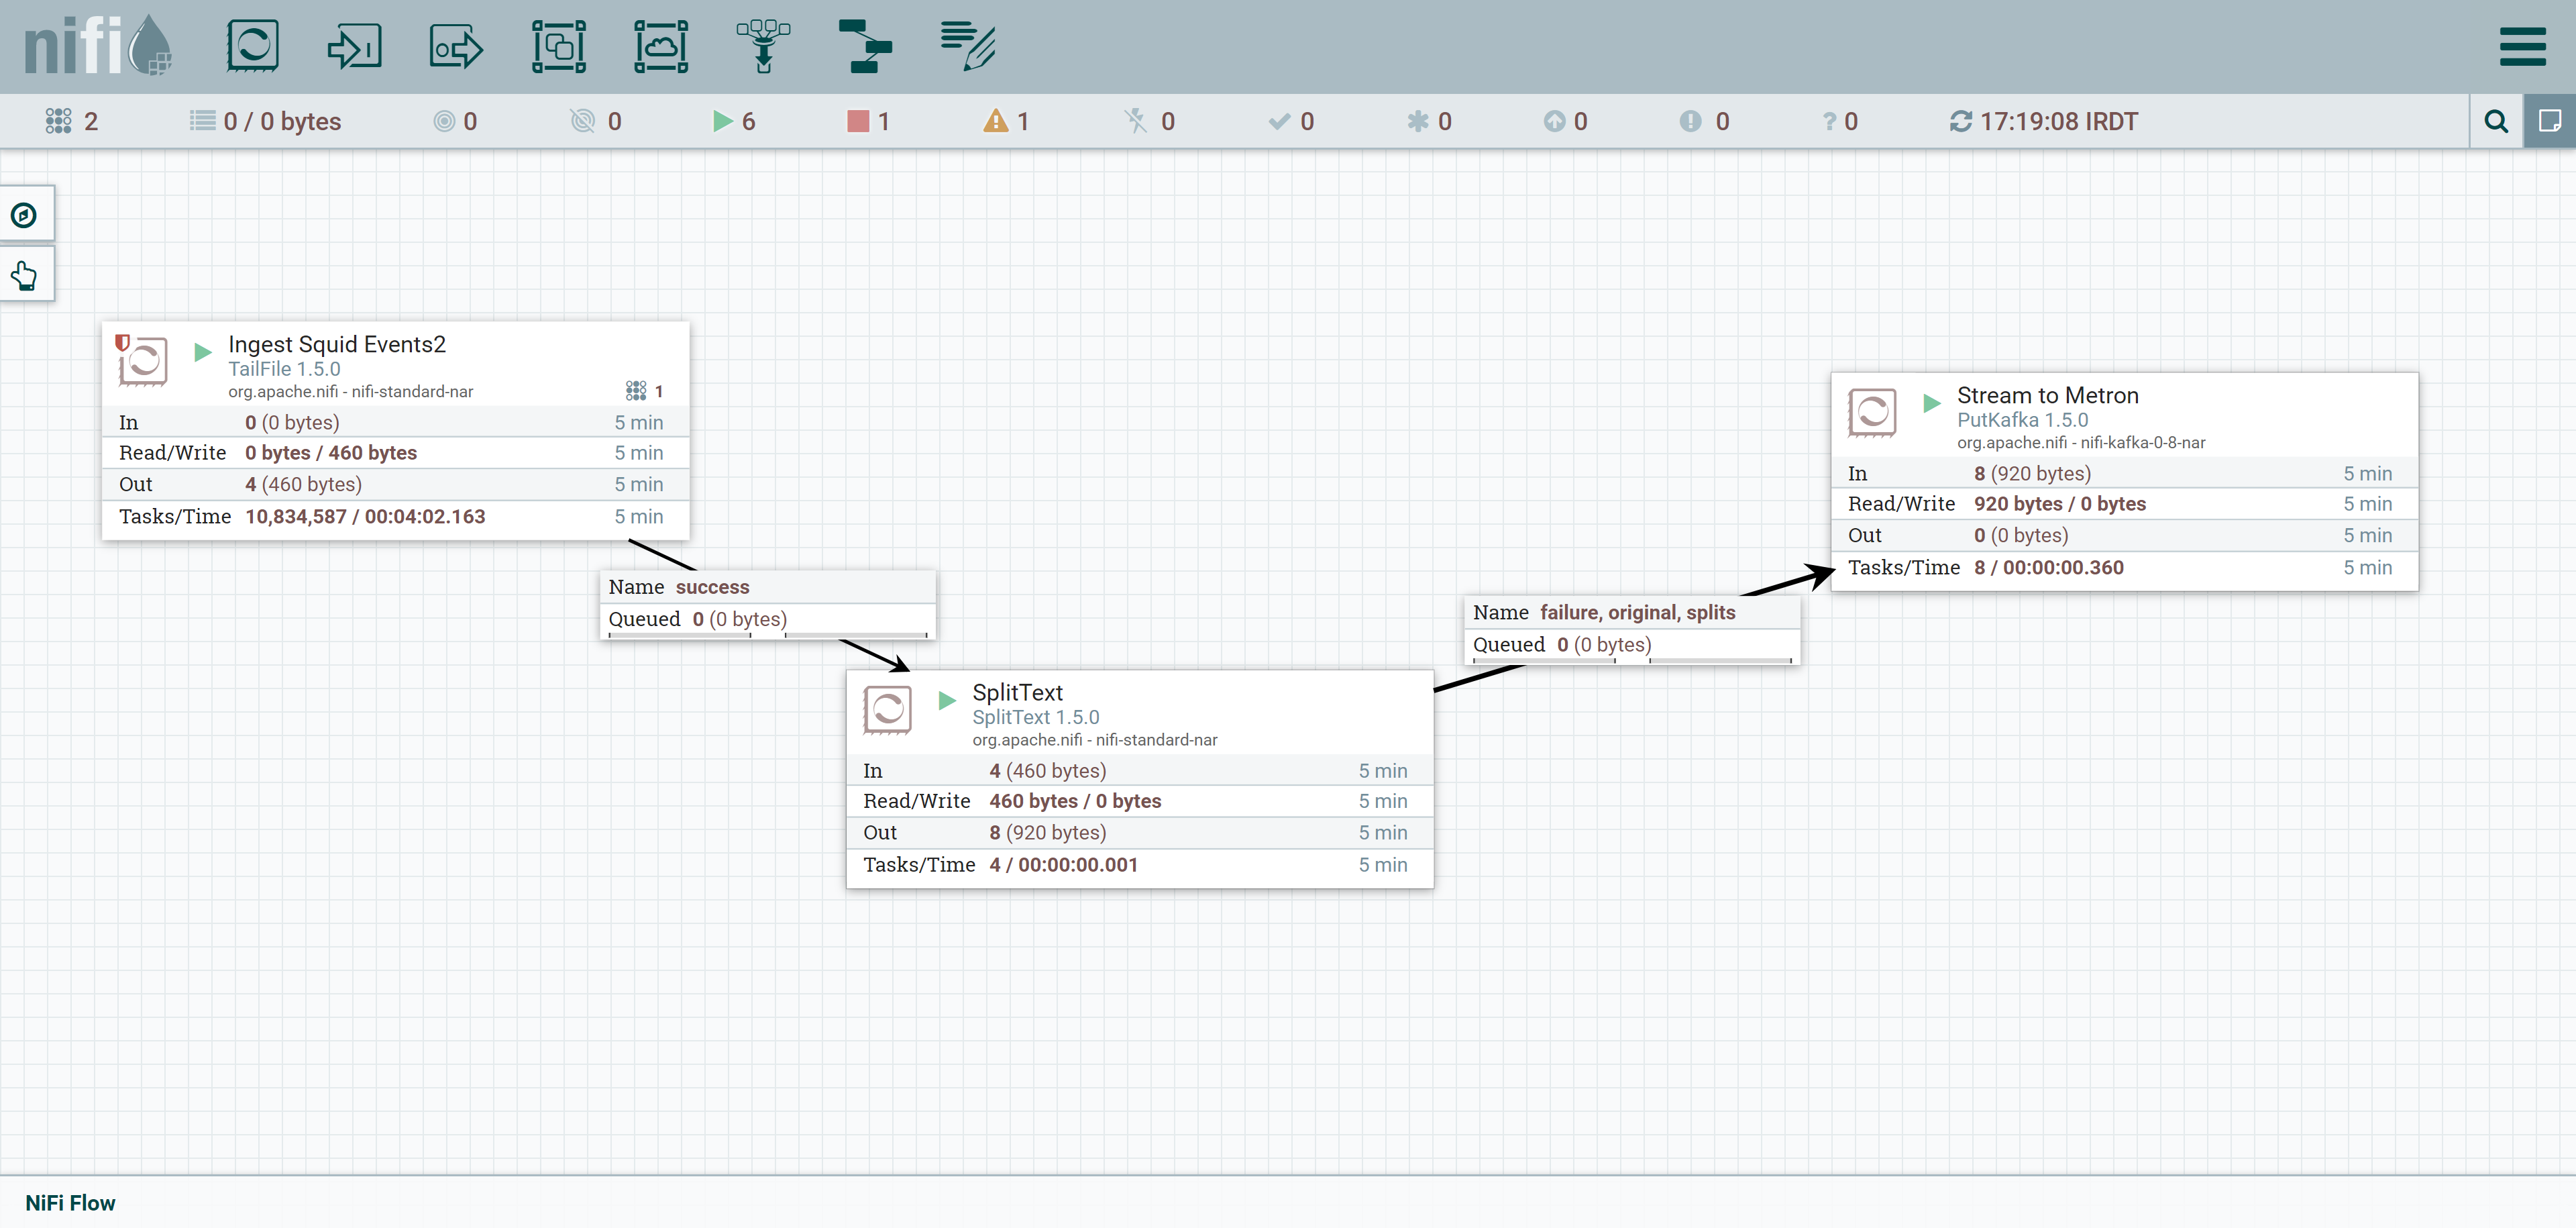Click the success connection label
The height and width of the screenshot is (1228, 2576).
[x=767, y=601]
